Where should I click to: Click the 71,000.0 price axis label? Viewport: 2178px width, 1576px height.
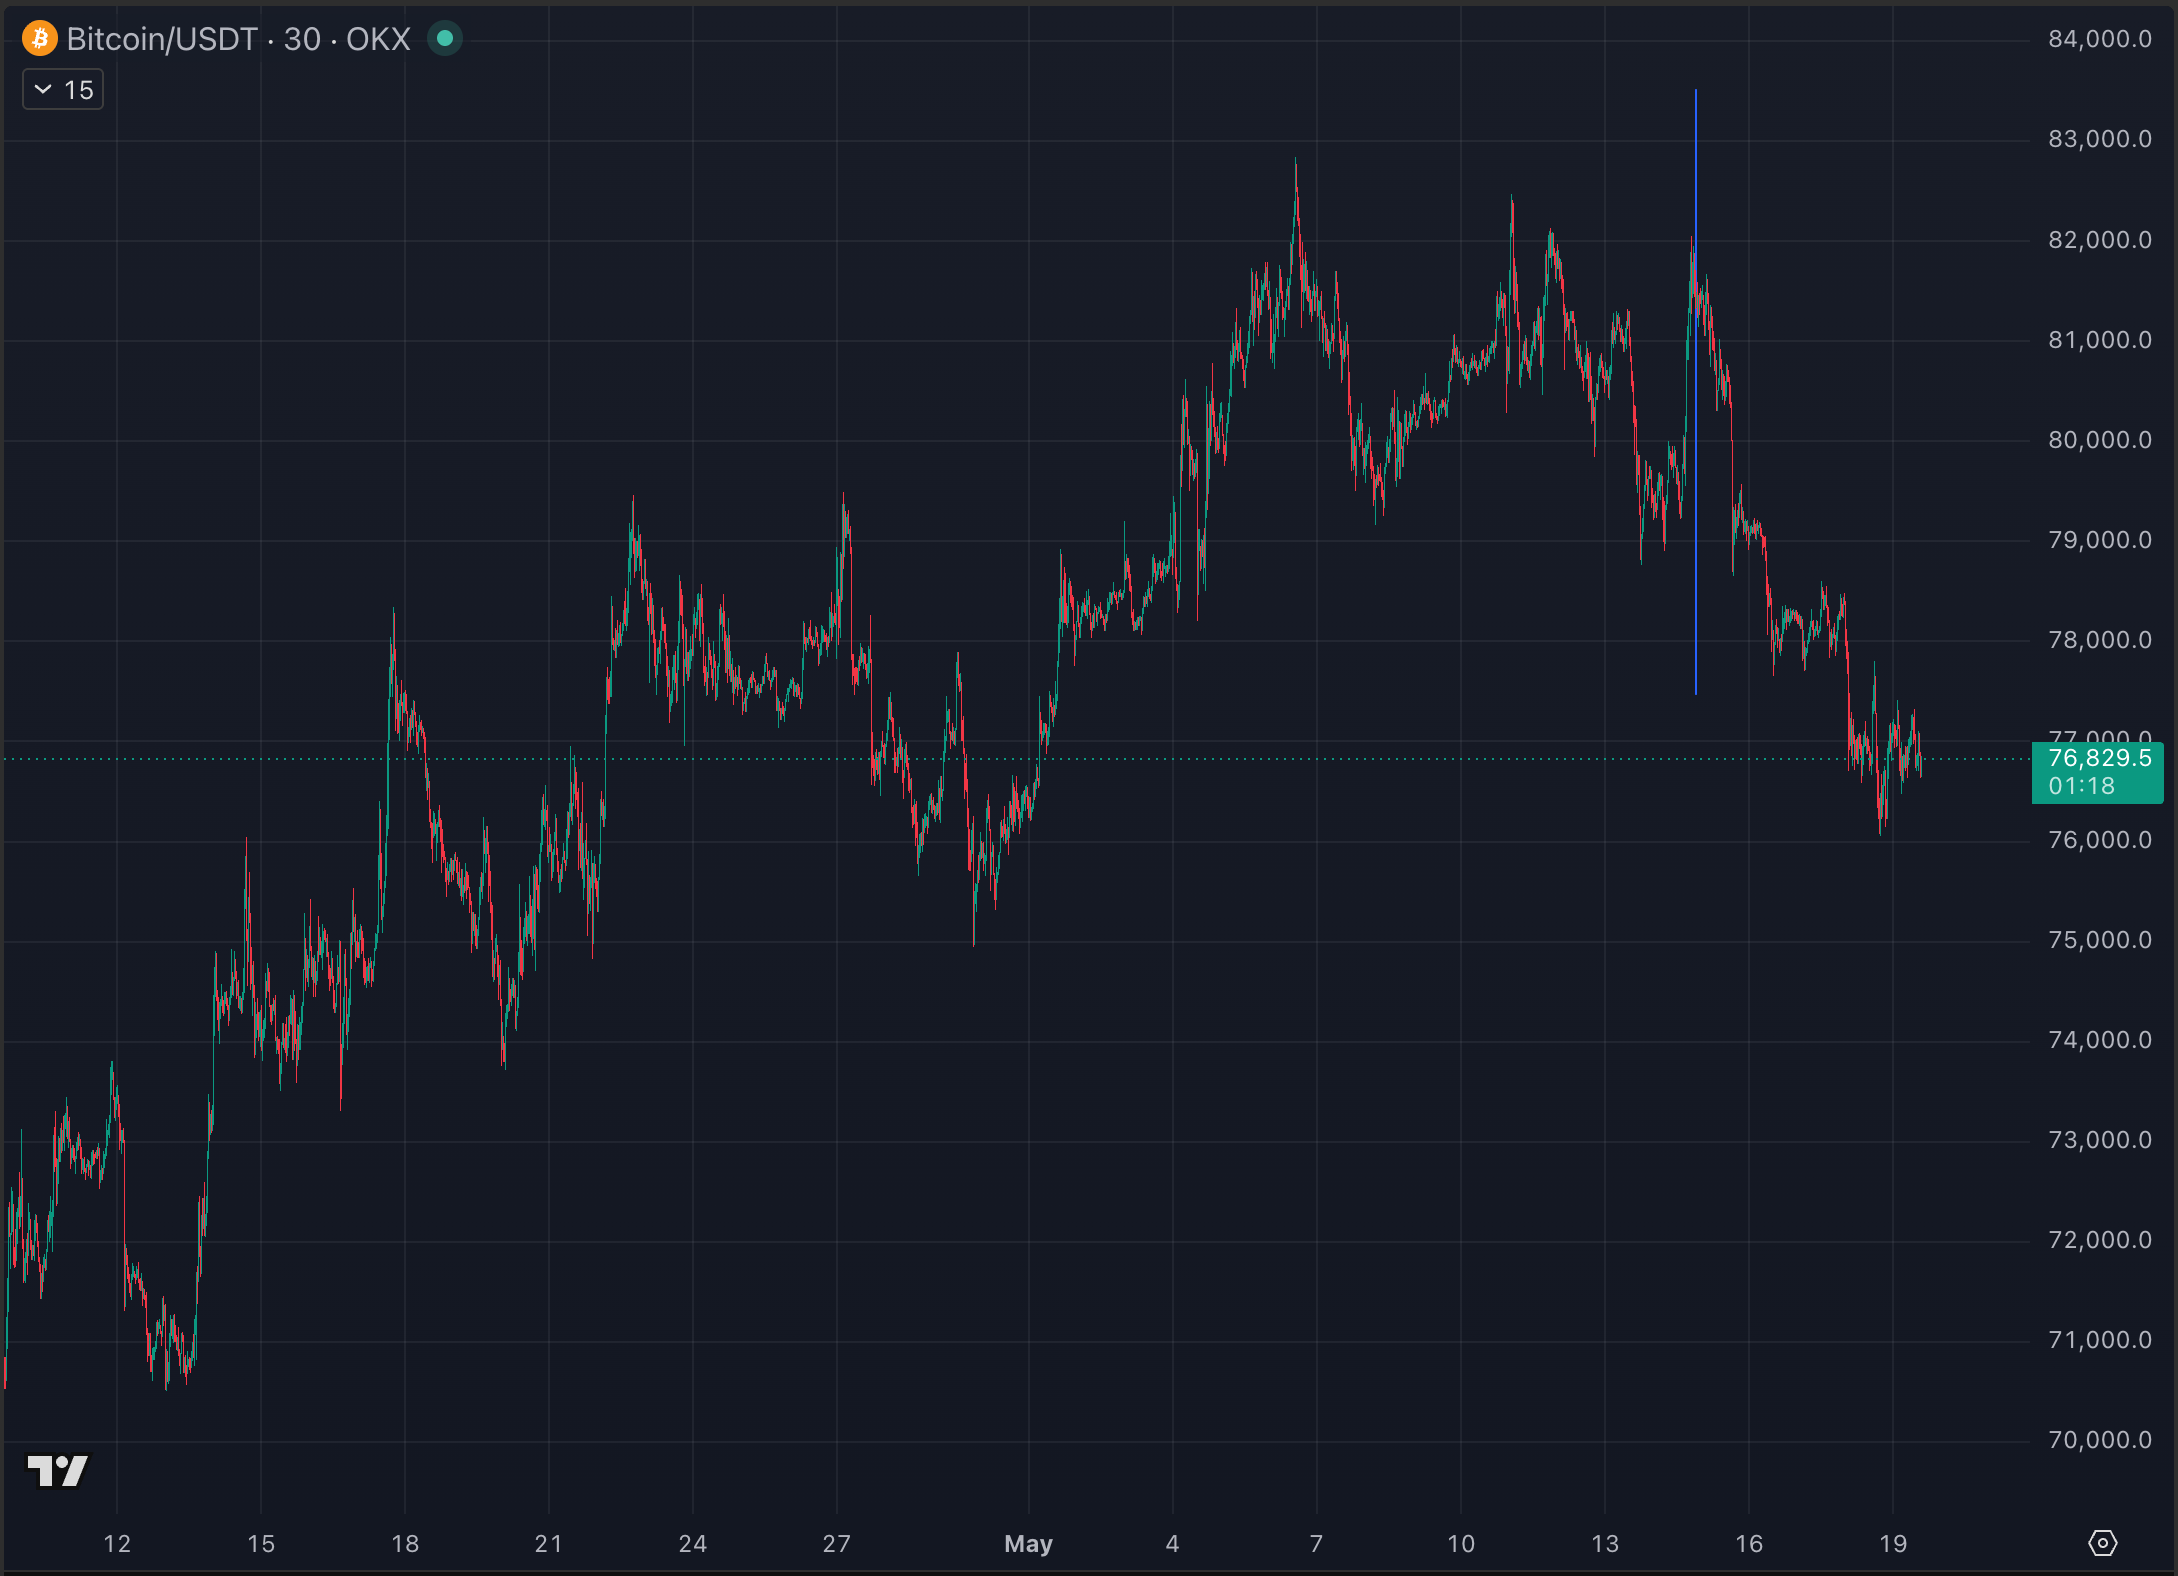click(x=2100, y=1340)
